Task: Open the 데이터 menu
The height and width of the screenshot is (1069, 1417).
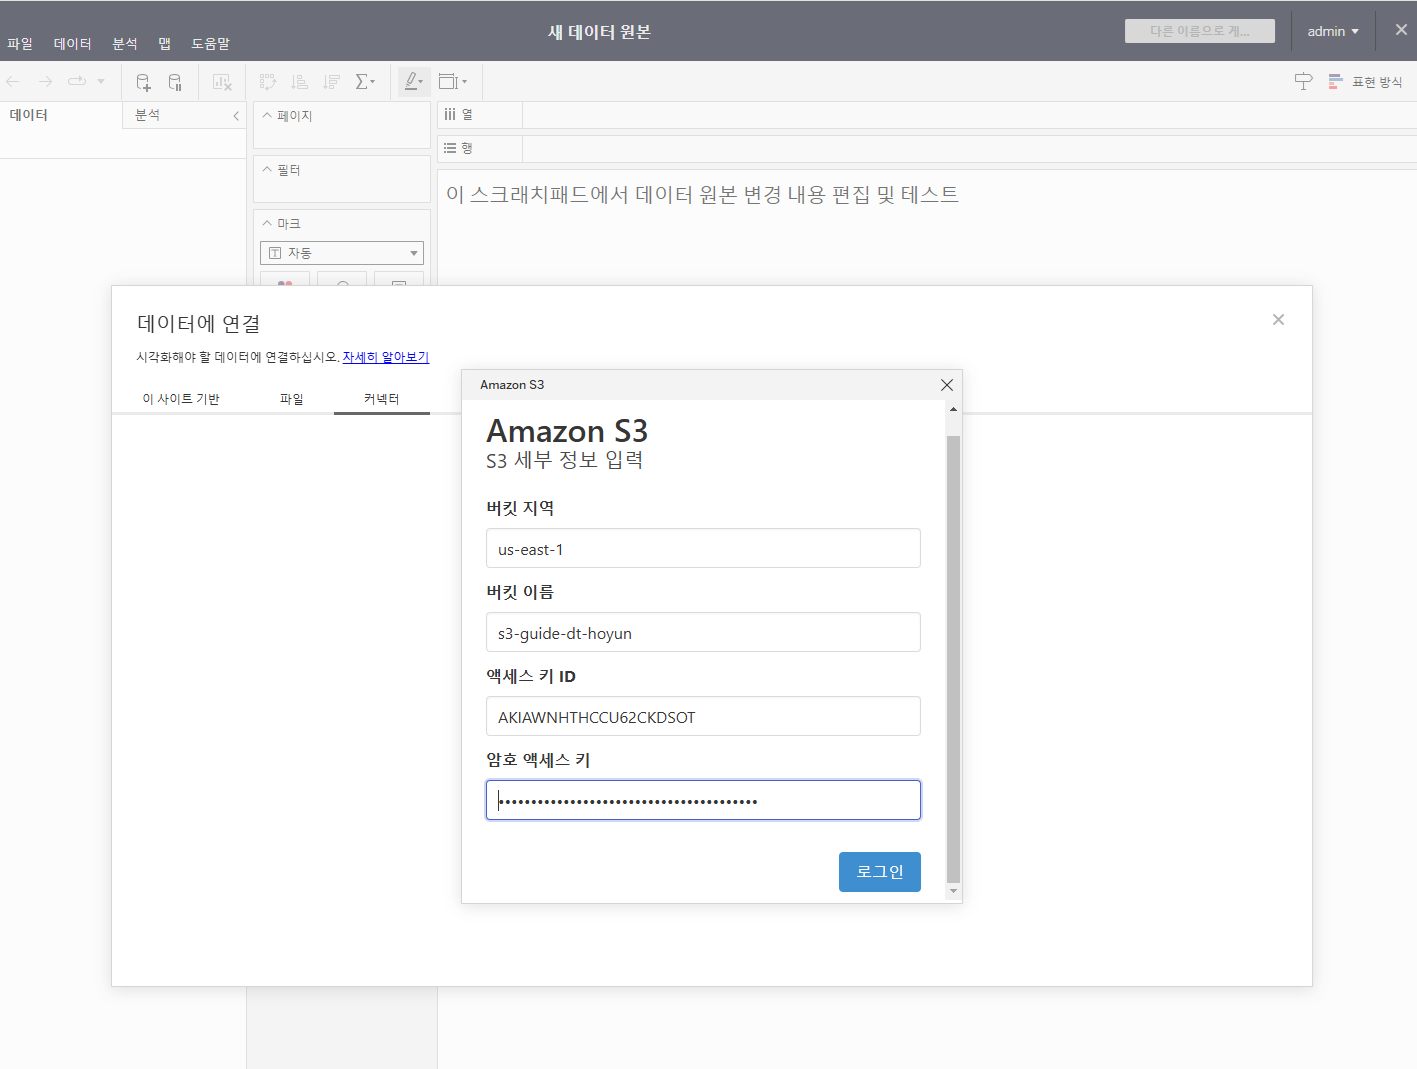Action: 72,44
